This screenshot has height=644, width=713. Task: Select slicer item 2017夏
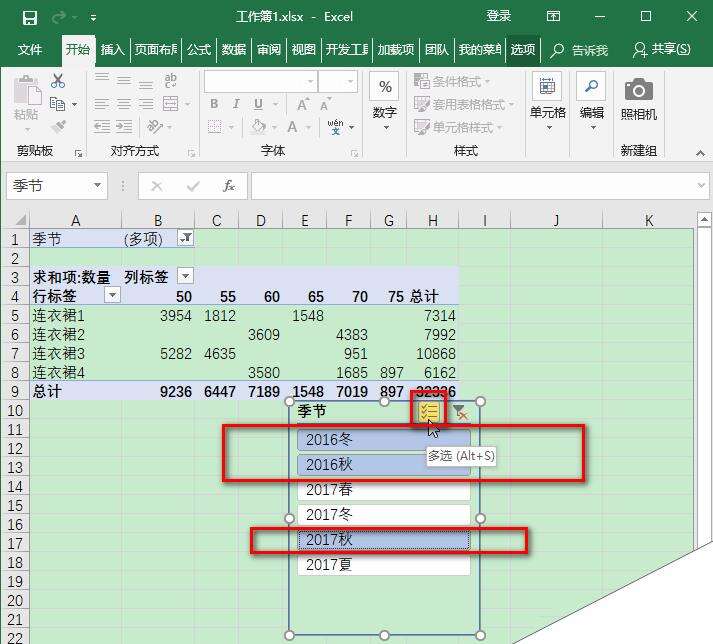click(x=384, y=564)
